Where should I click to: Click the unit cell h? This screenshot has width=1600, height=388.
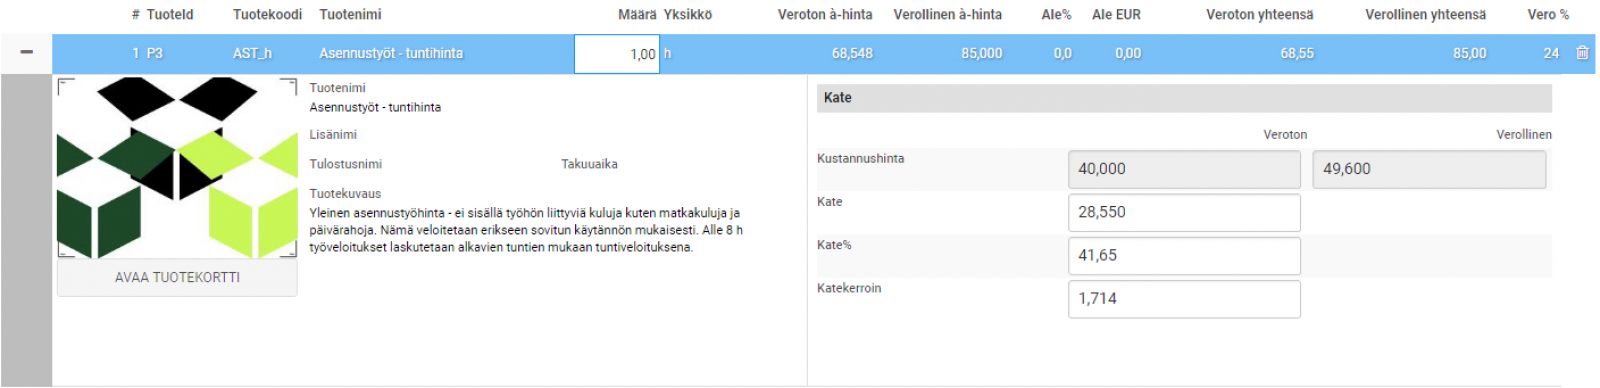point(668,53)
